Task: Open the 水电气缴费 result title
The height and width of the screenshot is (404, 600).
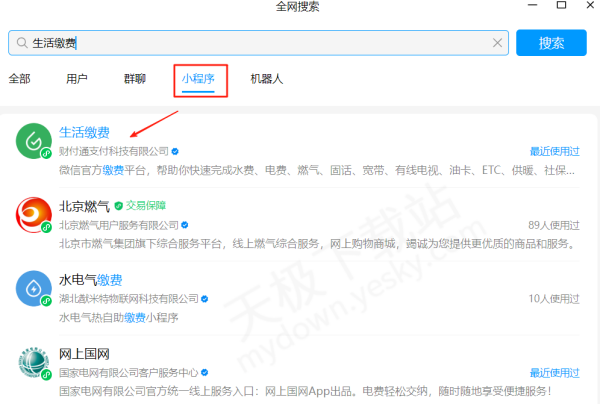Action: (91, 280)
